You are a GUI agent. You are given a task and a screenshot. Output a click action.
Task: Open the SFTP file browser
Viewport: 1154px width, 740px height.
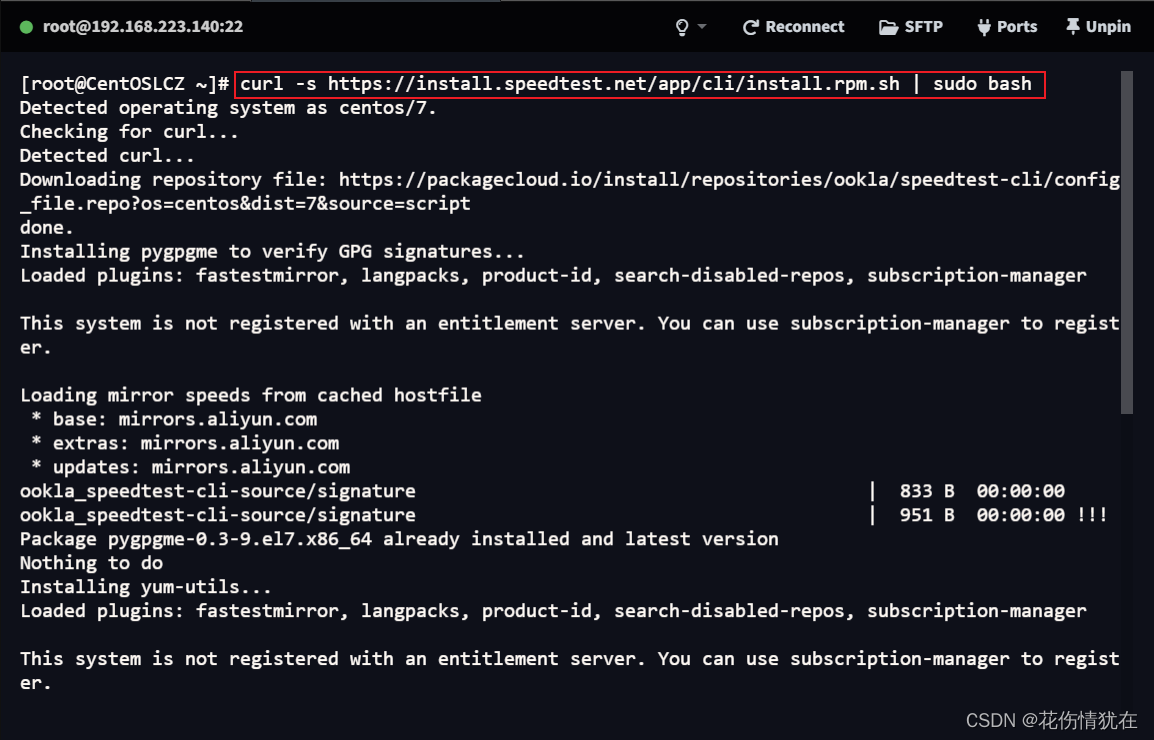(x=911, y=27)
